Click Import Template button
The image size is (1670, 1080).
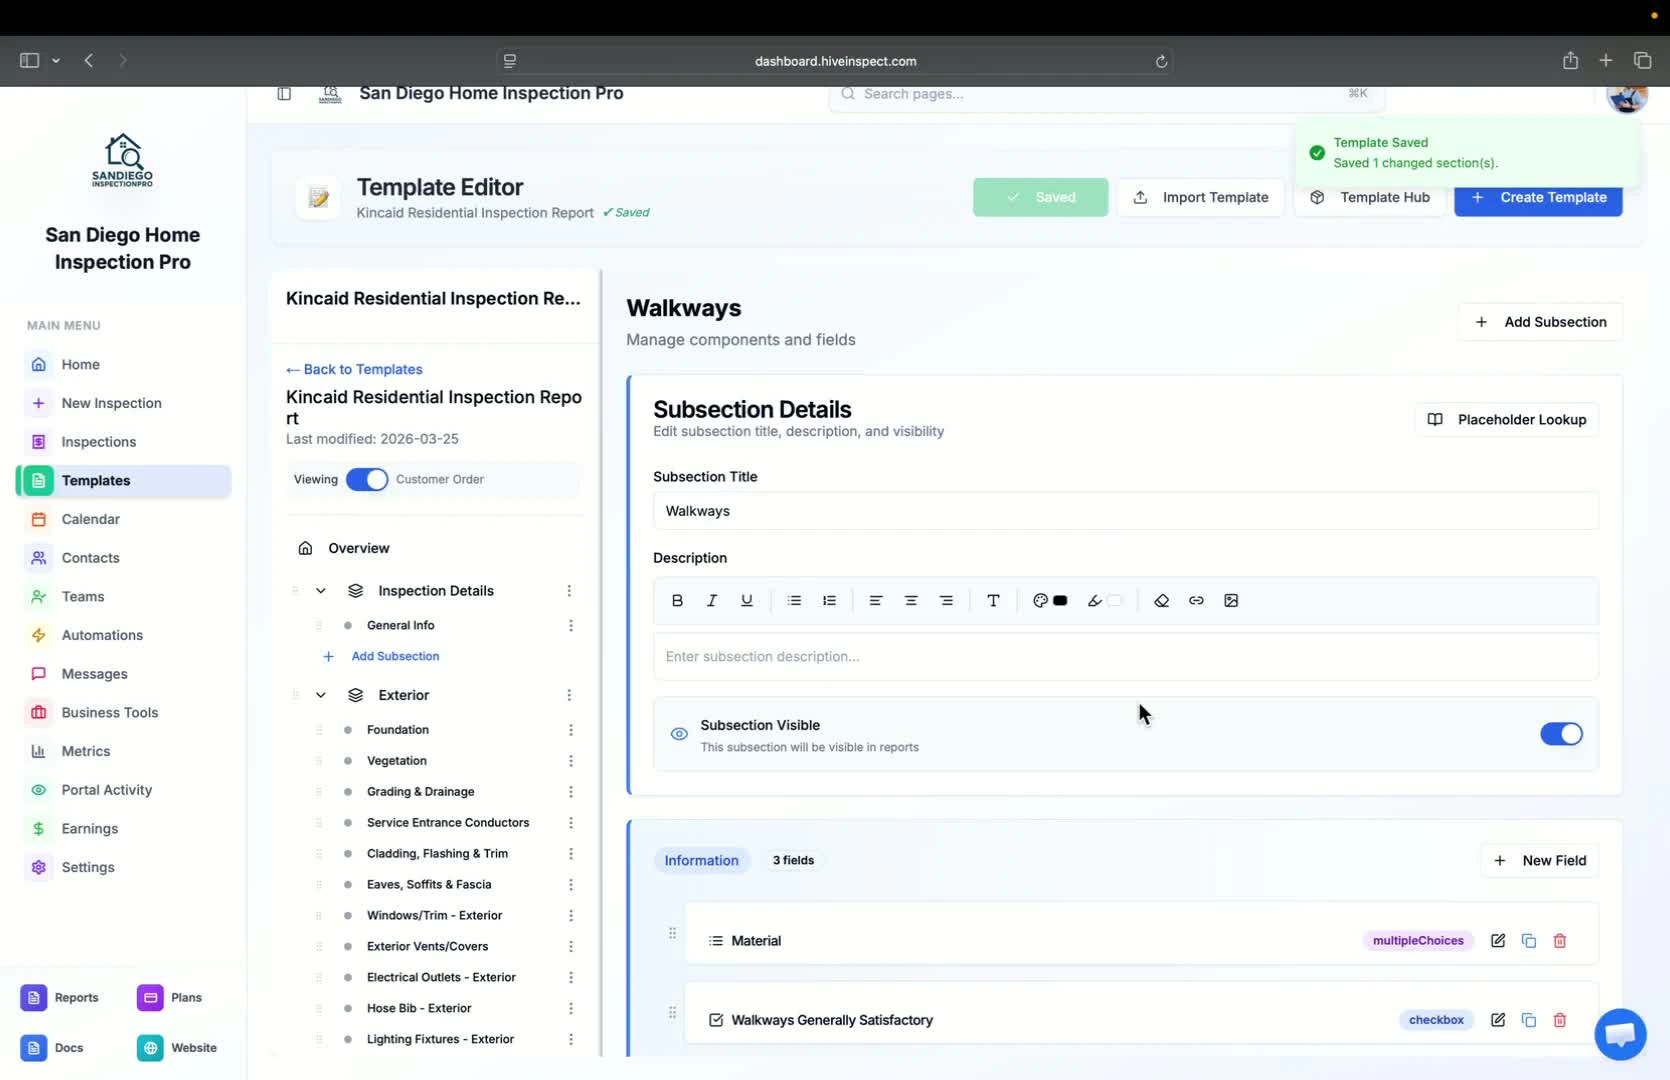coord(1200,198)
